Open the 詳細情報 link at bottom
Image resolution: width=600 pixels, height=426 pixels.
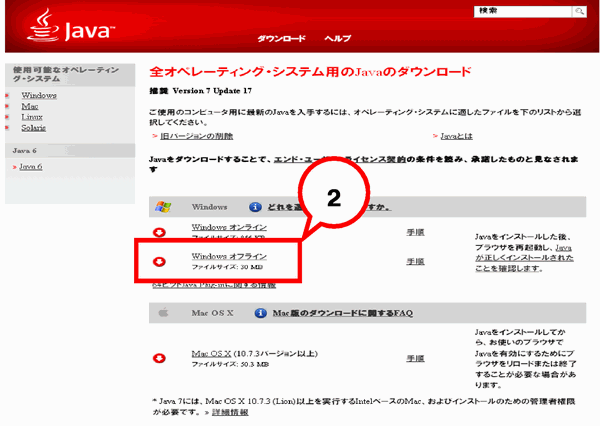point(230,412)
